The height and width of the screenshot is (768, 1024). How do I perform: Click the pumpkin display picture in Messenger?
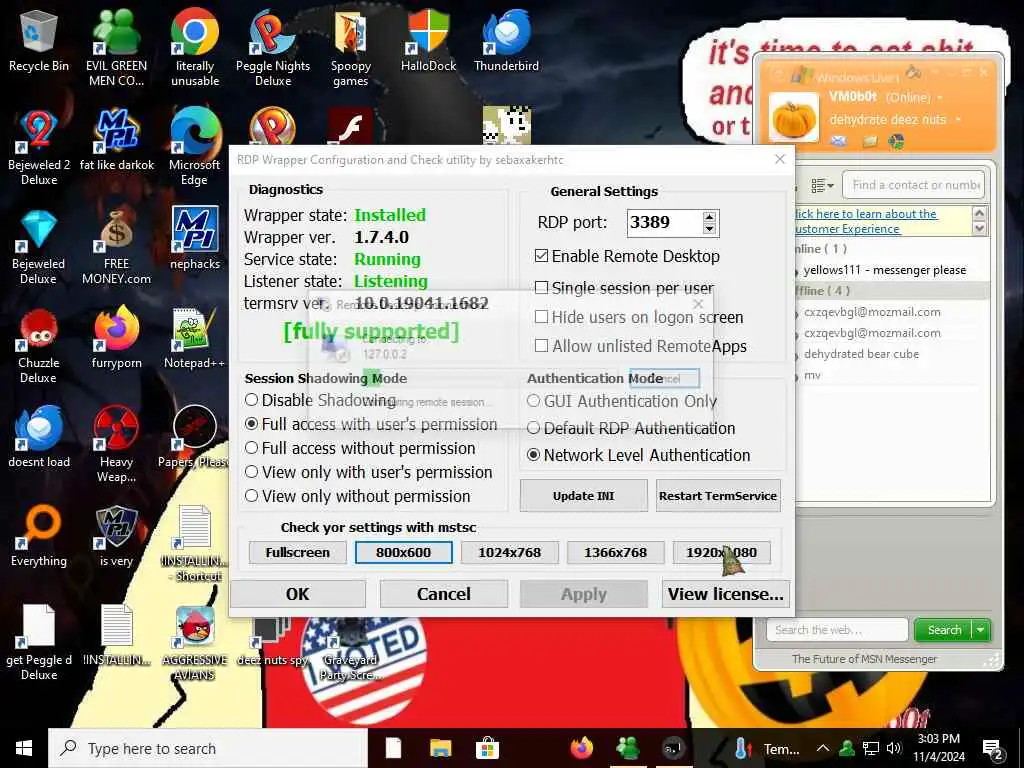[x=794, y=118]
